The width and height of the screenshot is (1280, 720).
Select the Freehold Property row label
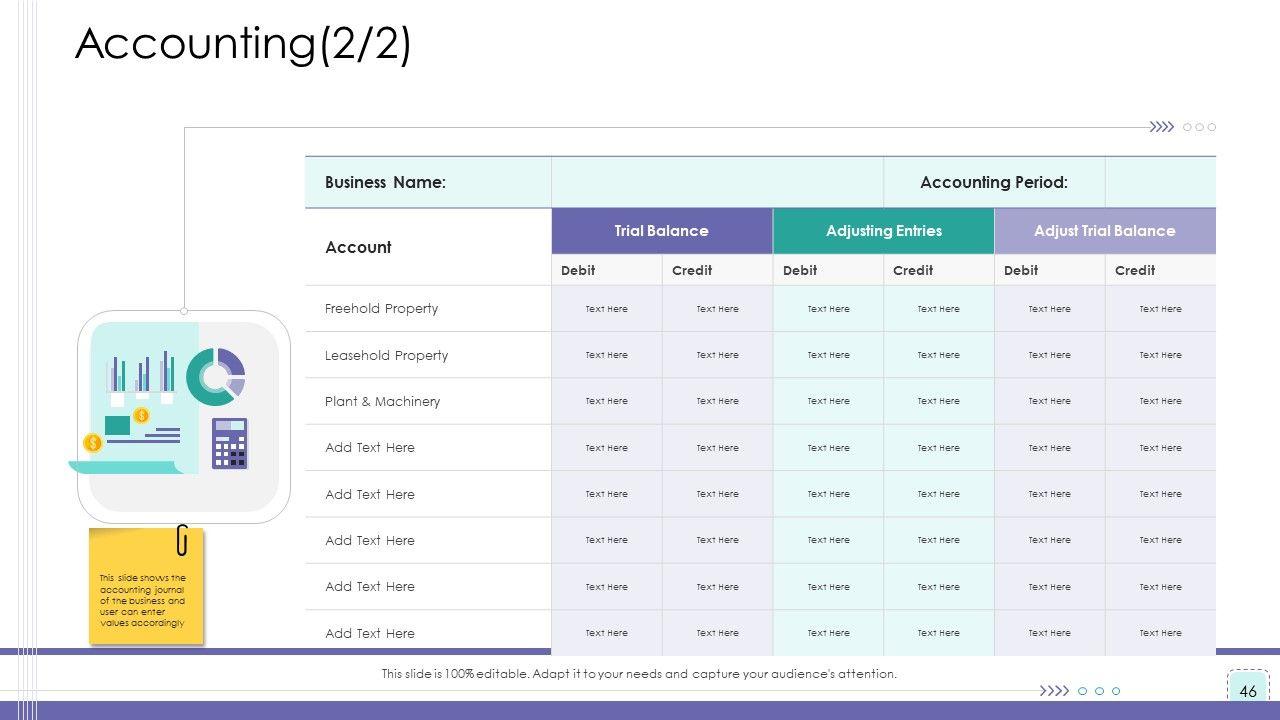point(381,309)
